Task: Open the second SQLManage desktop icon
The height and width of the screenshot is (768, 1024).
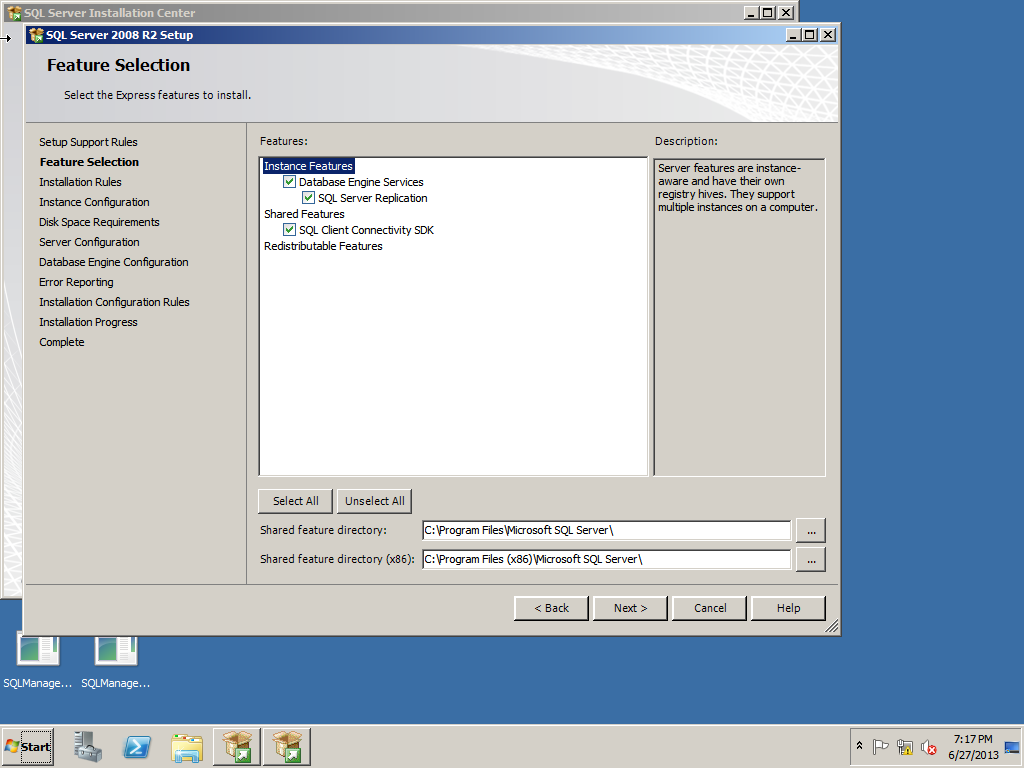Action: (x=116, y=661)
